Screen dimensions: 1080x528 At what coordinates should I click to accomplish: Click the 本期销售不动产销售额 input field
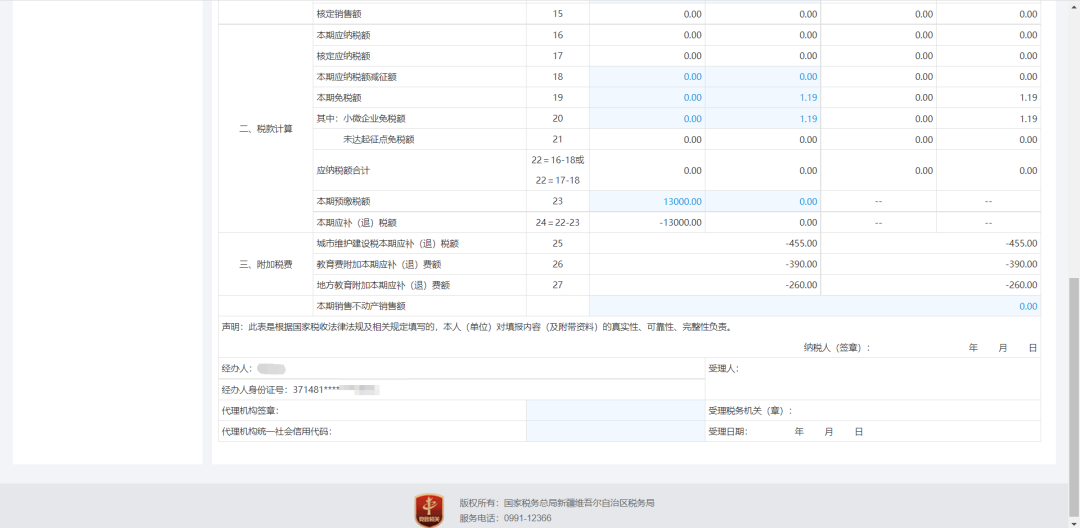tap(814, 306)
